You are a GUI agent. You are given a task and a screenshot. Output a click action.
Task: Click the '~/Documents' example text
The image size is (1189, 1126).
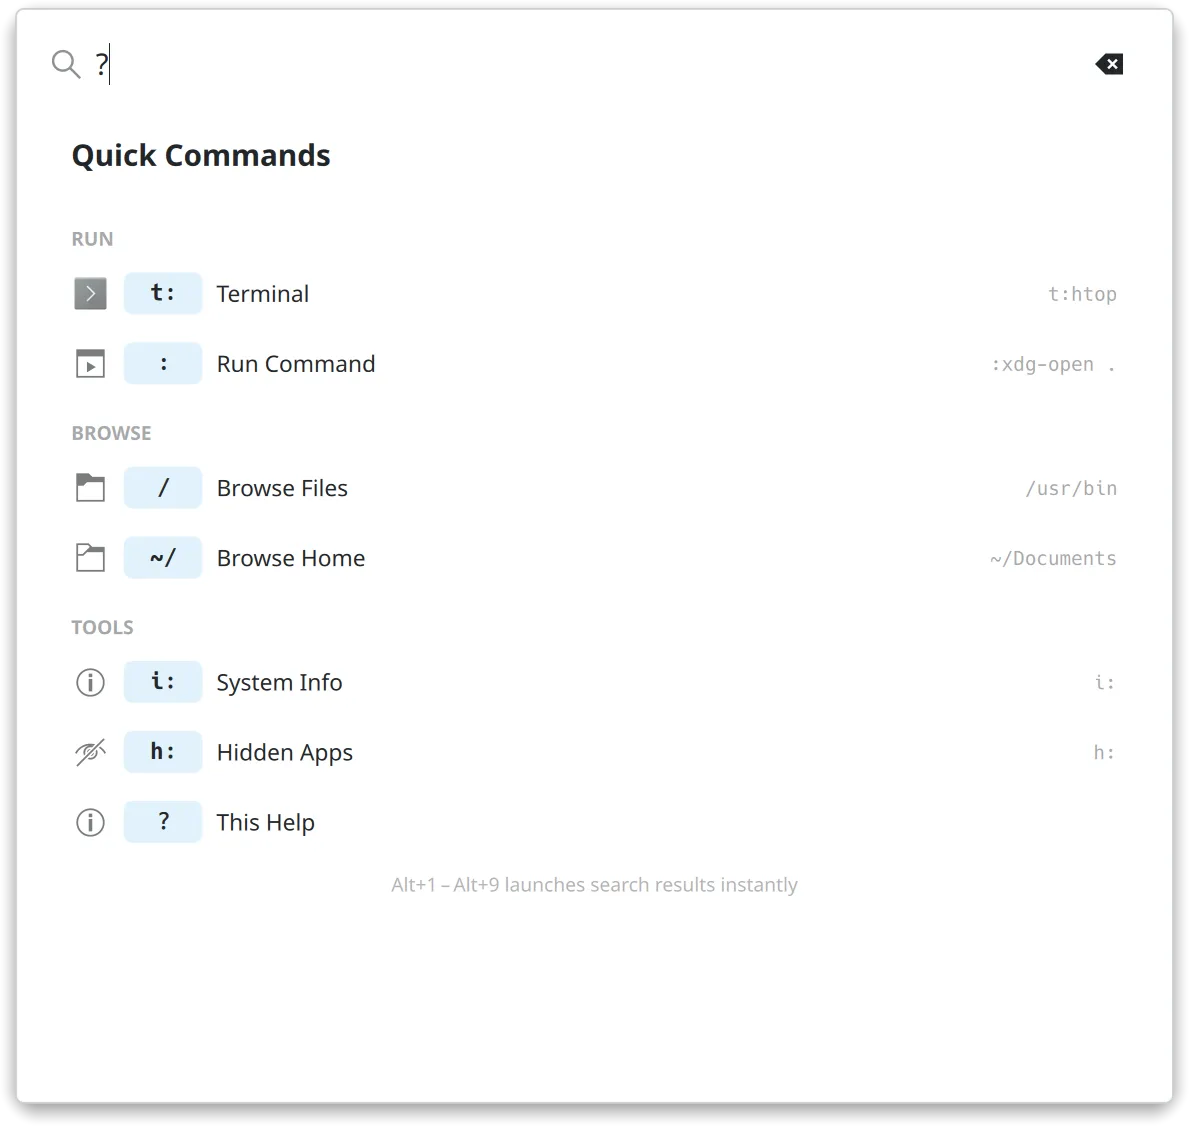[1053, 559]
